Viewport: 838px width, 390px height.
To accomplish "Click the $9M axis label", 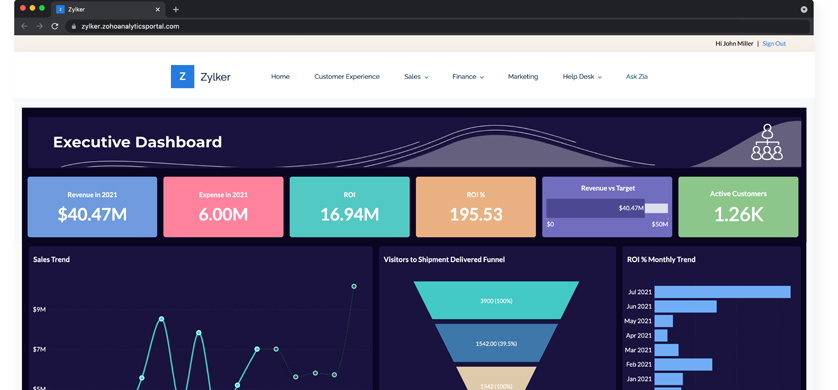I will 40,309.
